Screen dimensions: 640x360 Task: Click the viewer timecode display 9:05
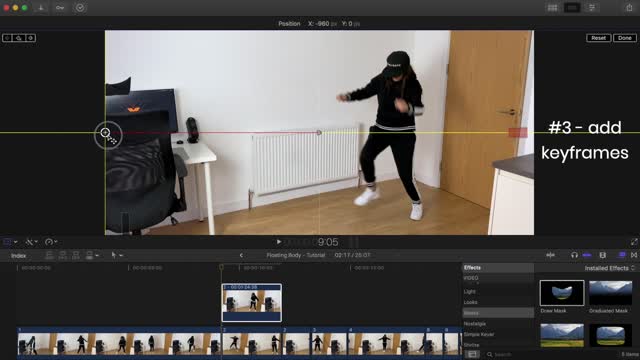point(328,242)
